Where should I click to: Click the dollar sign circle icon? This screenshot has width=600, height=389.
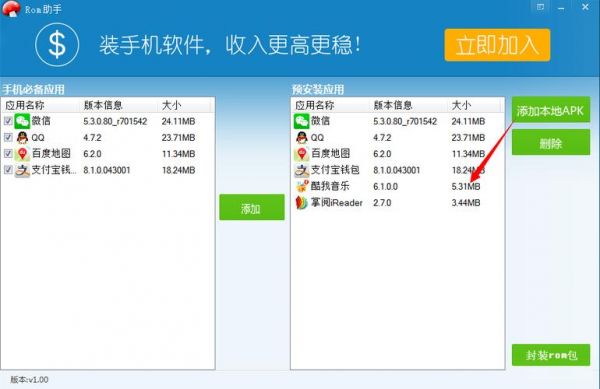pos(57,45)
